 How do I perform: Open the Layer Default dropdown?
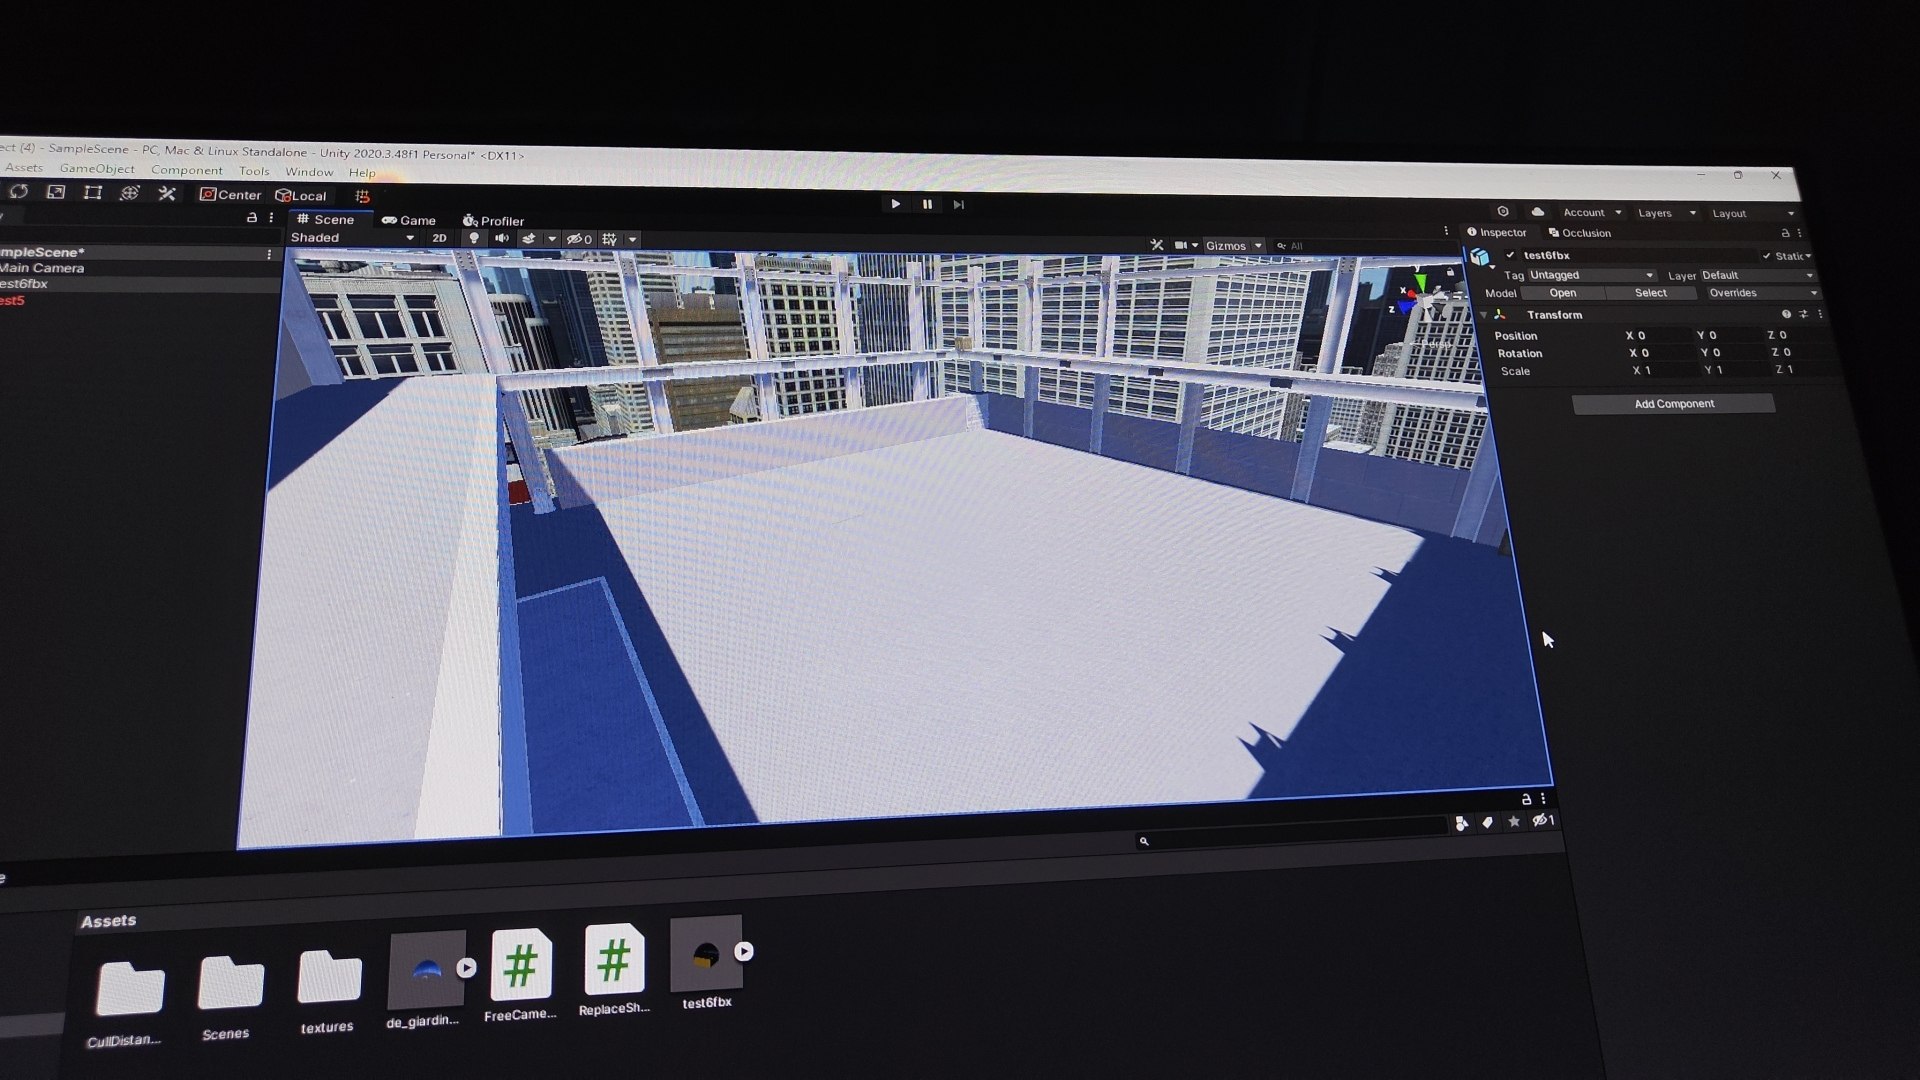click(x=1757, y=275)
